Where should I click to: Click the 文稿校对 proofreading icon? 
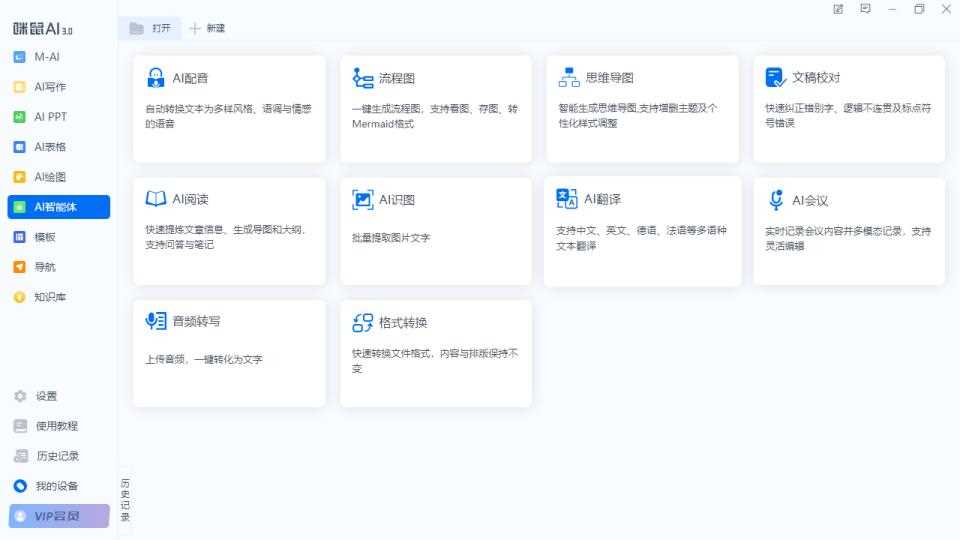(775, 78)
